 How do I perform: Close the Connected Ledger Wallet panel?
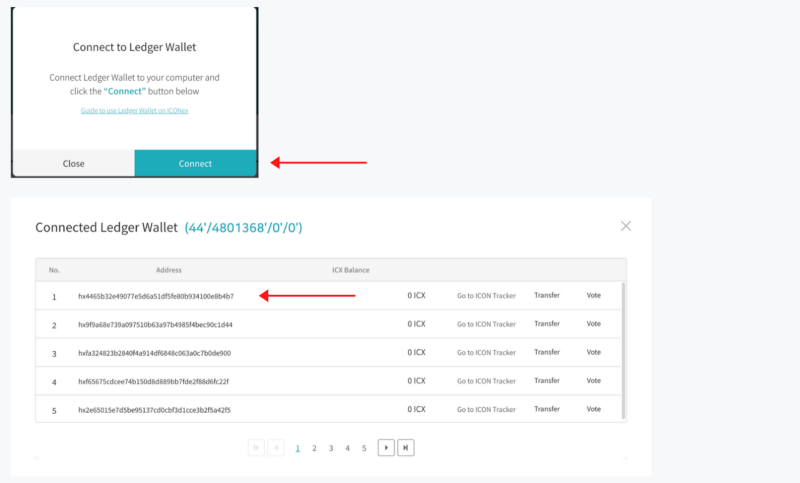point(626,226)
